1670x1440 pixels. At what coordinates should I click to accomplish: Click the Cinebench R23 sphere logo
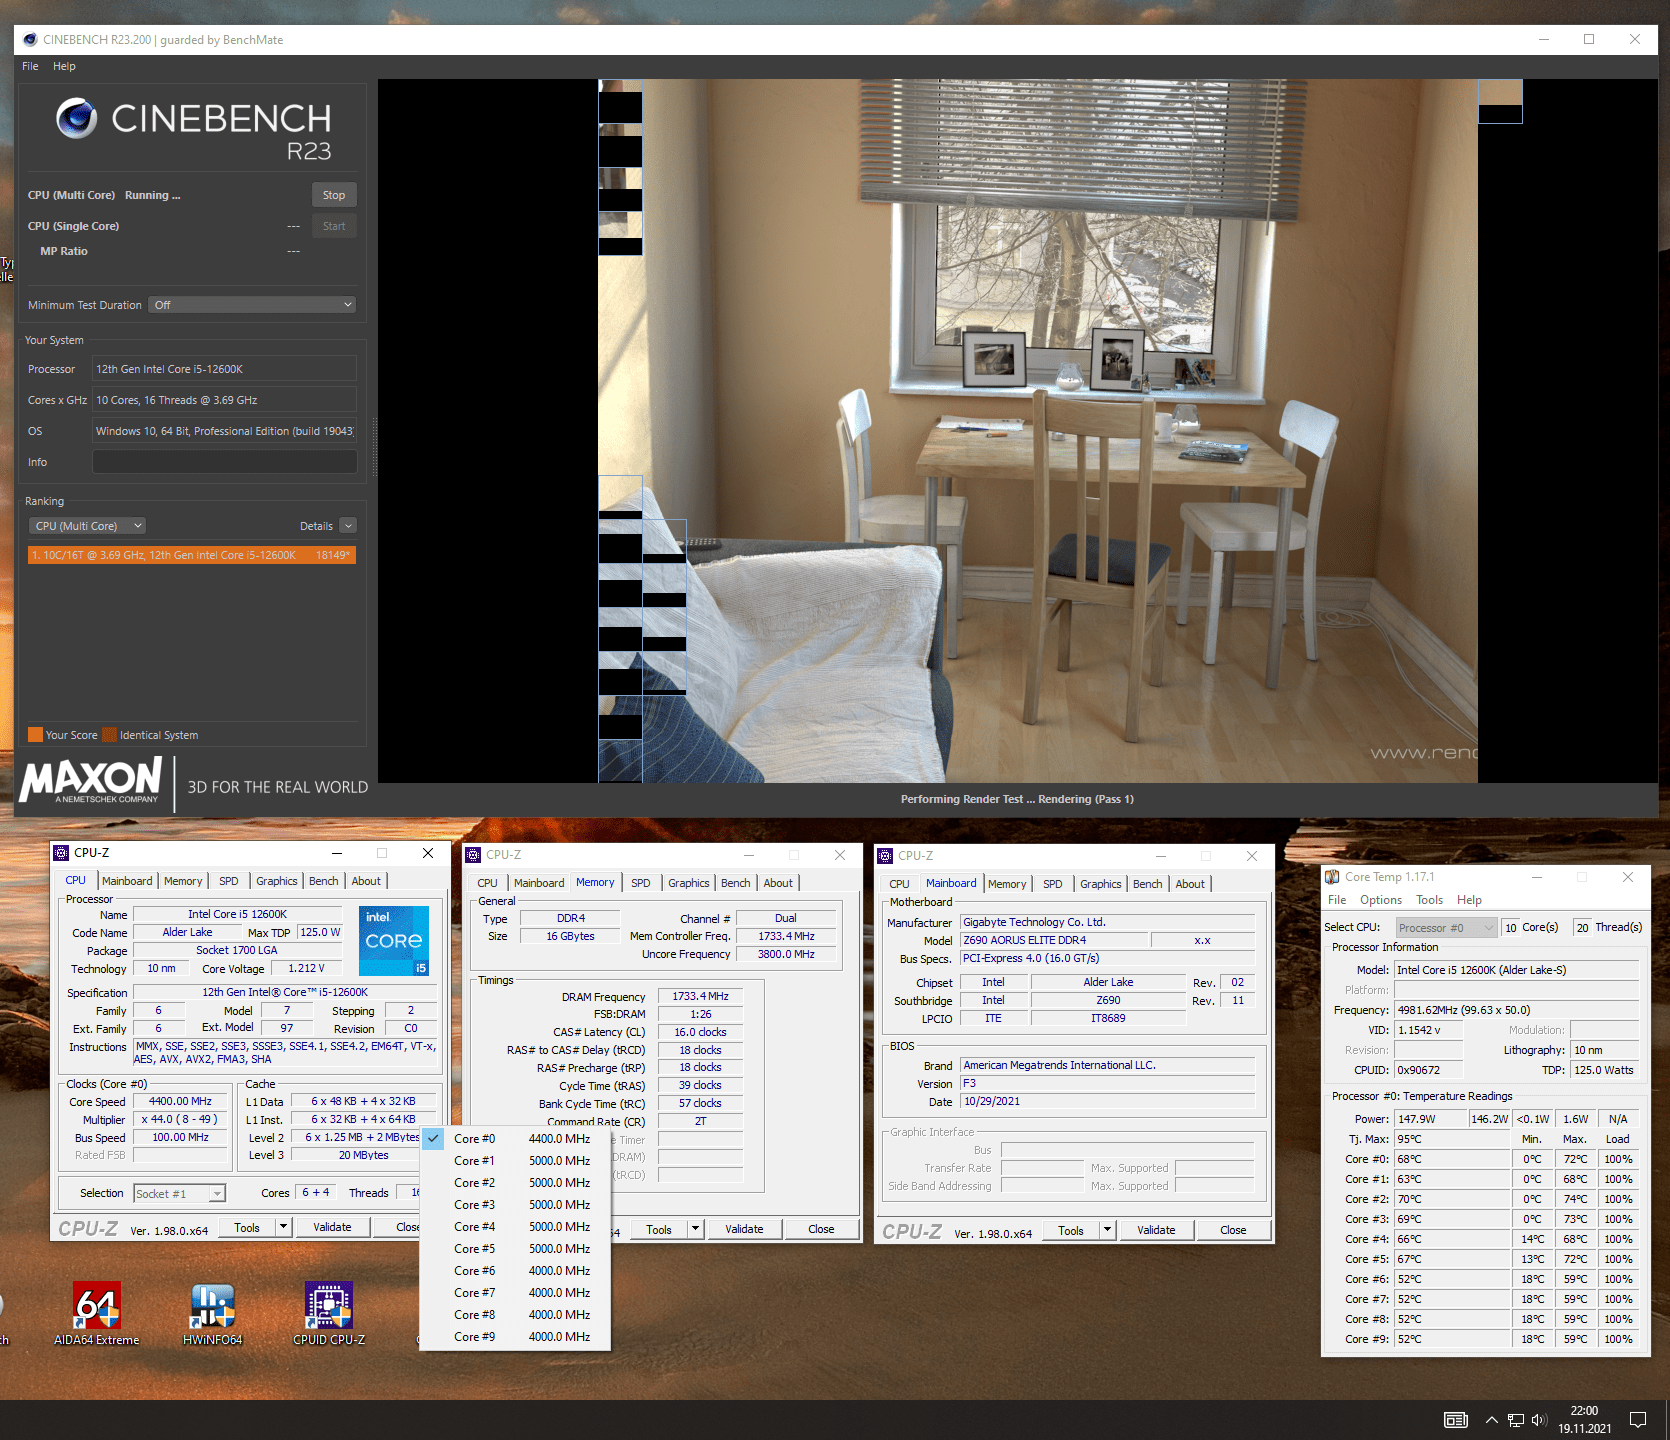[x=76, y=118]
